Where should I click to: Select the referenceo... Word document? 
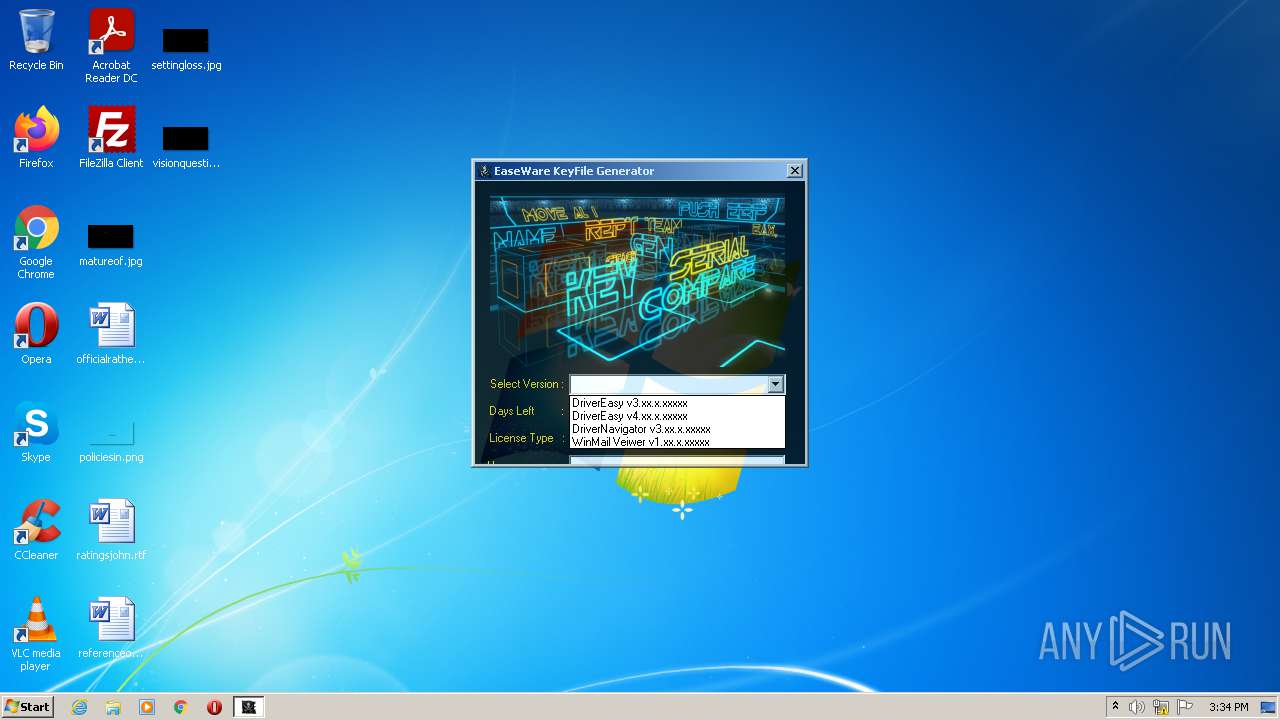pyautogui.click(x=111, y=628)
